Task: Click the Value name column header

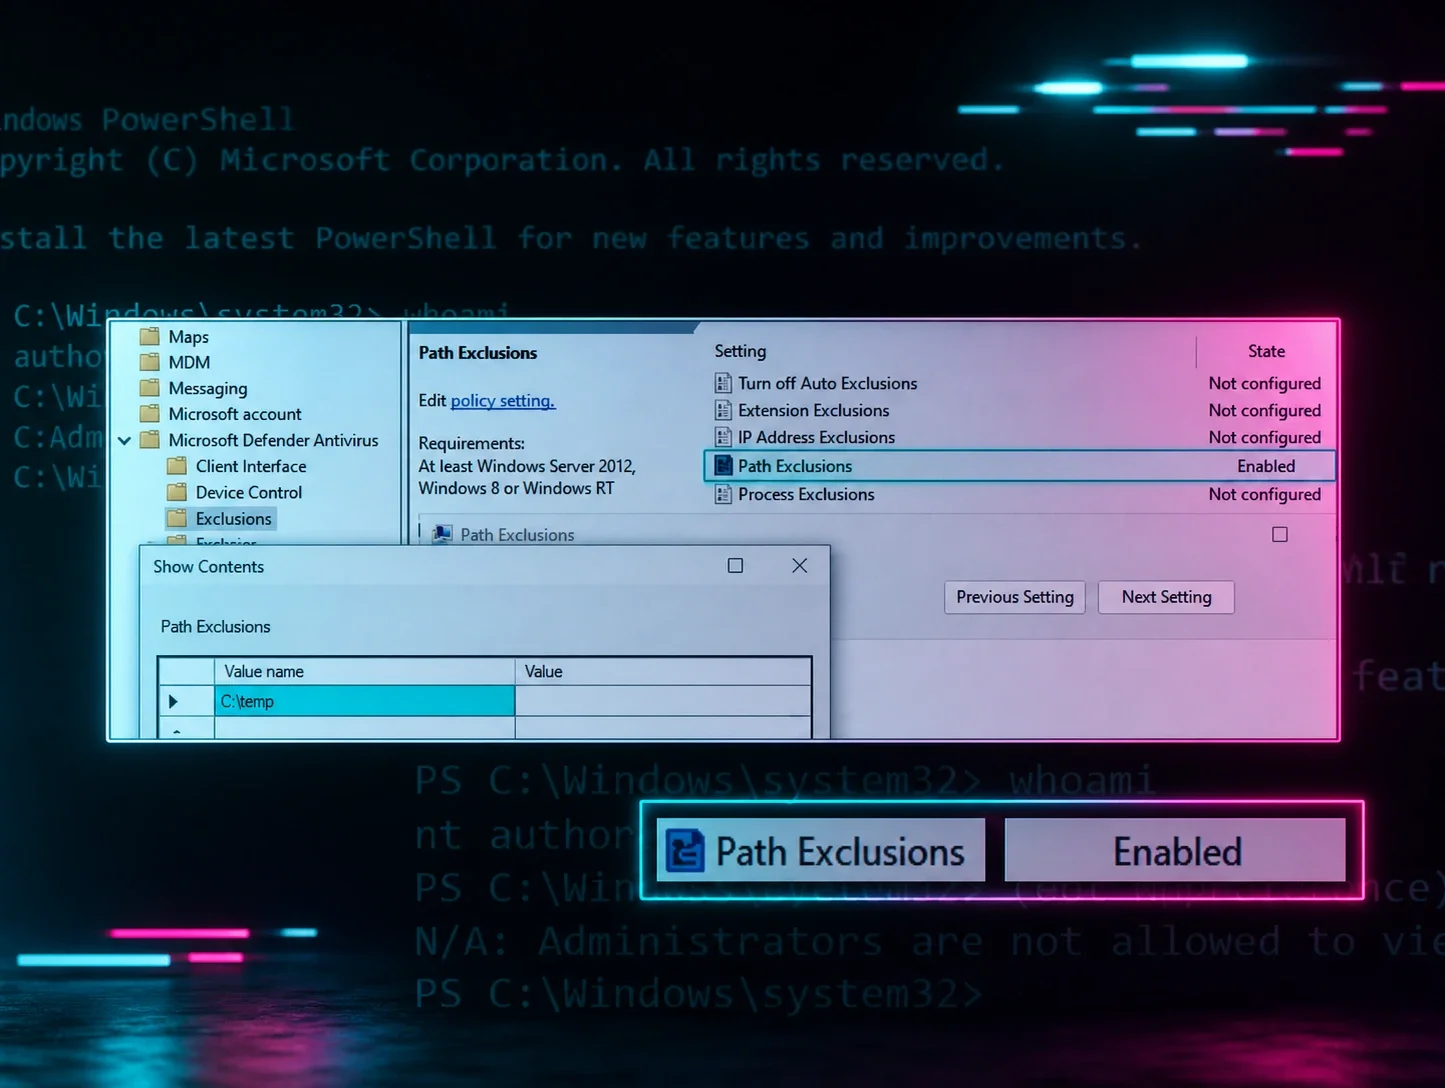Action: (x=365, y=672)
